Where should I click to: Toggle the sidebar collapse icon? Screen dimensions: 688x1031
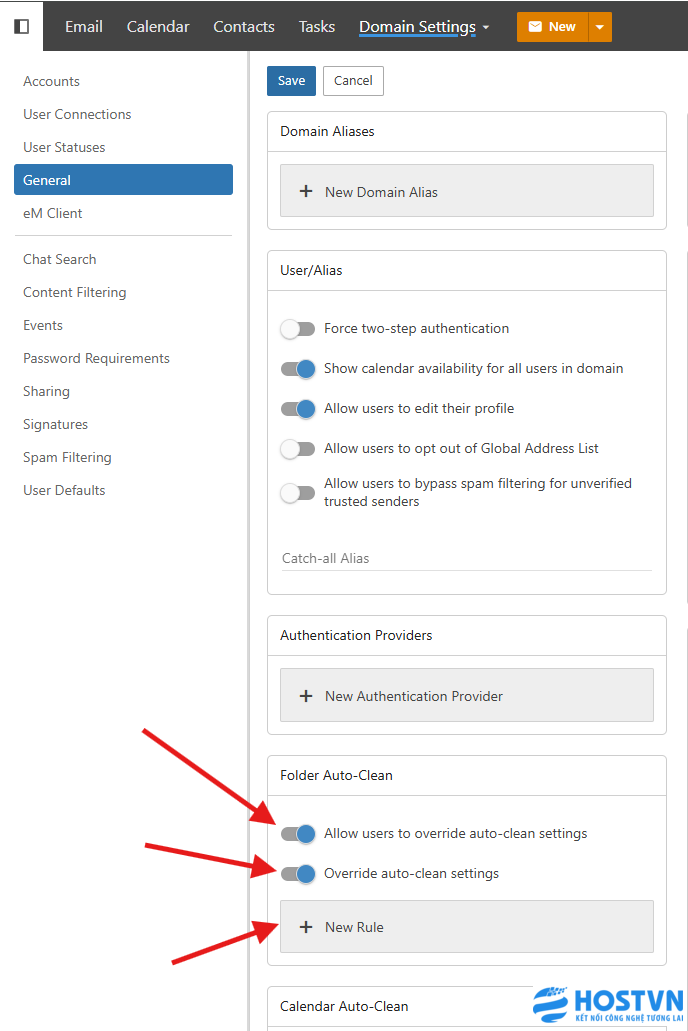coord(21,26)
